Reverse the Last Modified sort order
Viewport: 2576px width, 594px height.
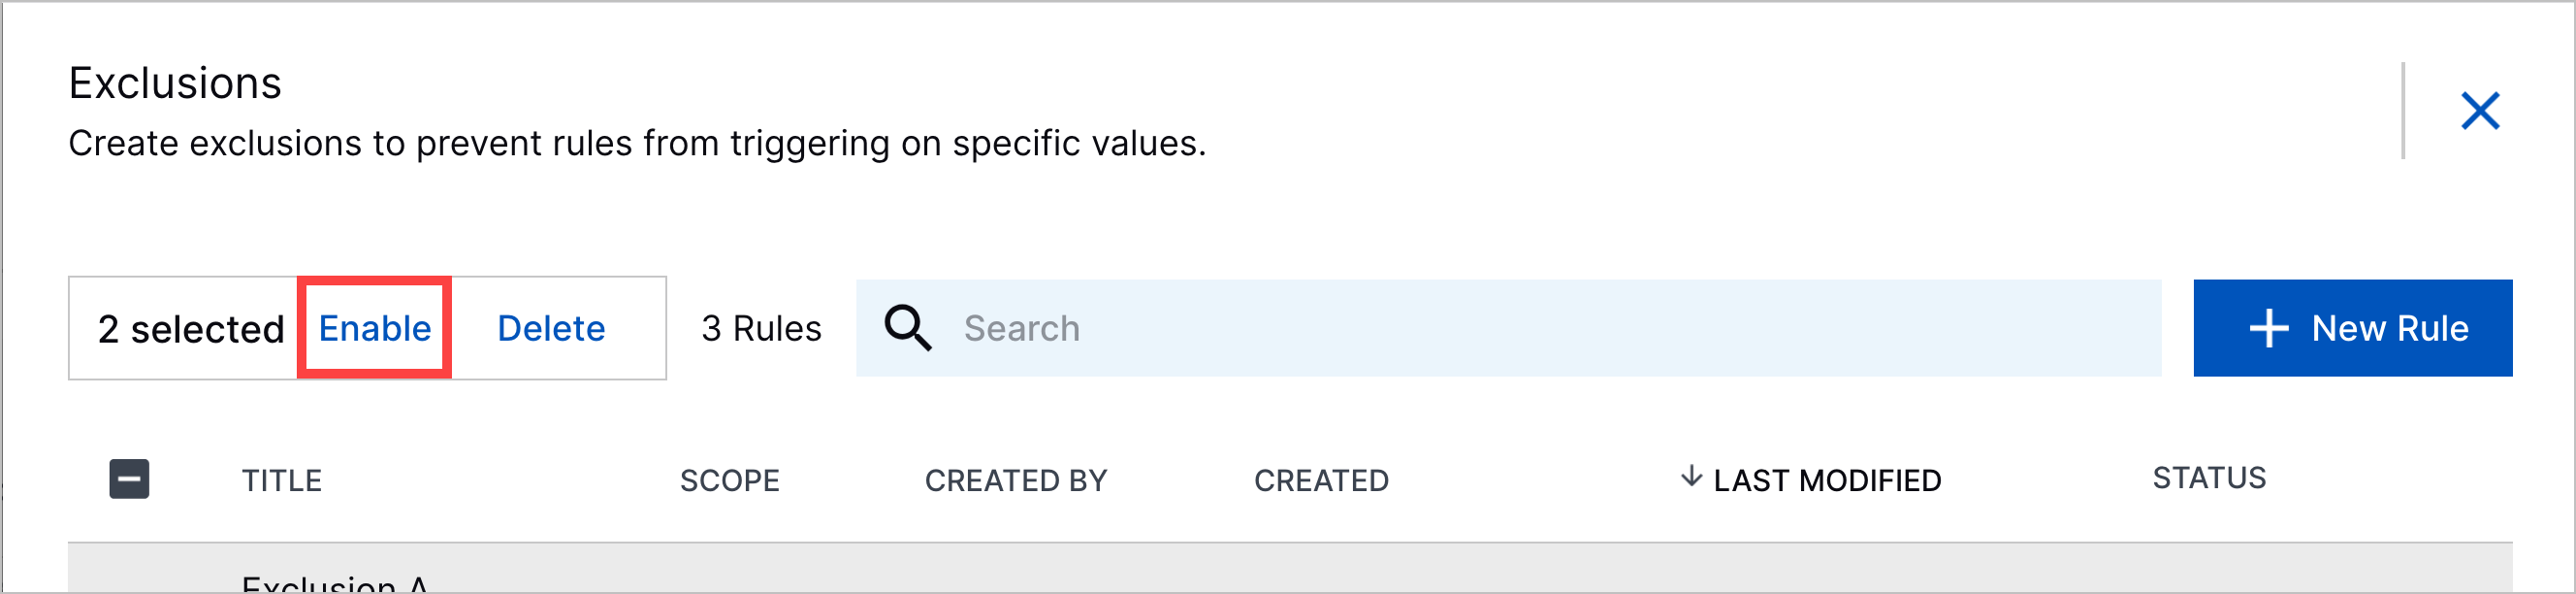[1827, 481]
